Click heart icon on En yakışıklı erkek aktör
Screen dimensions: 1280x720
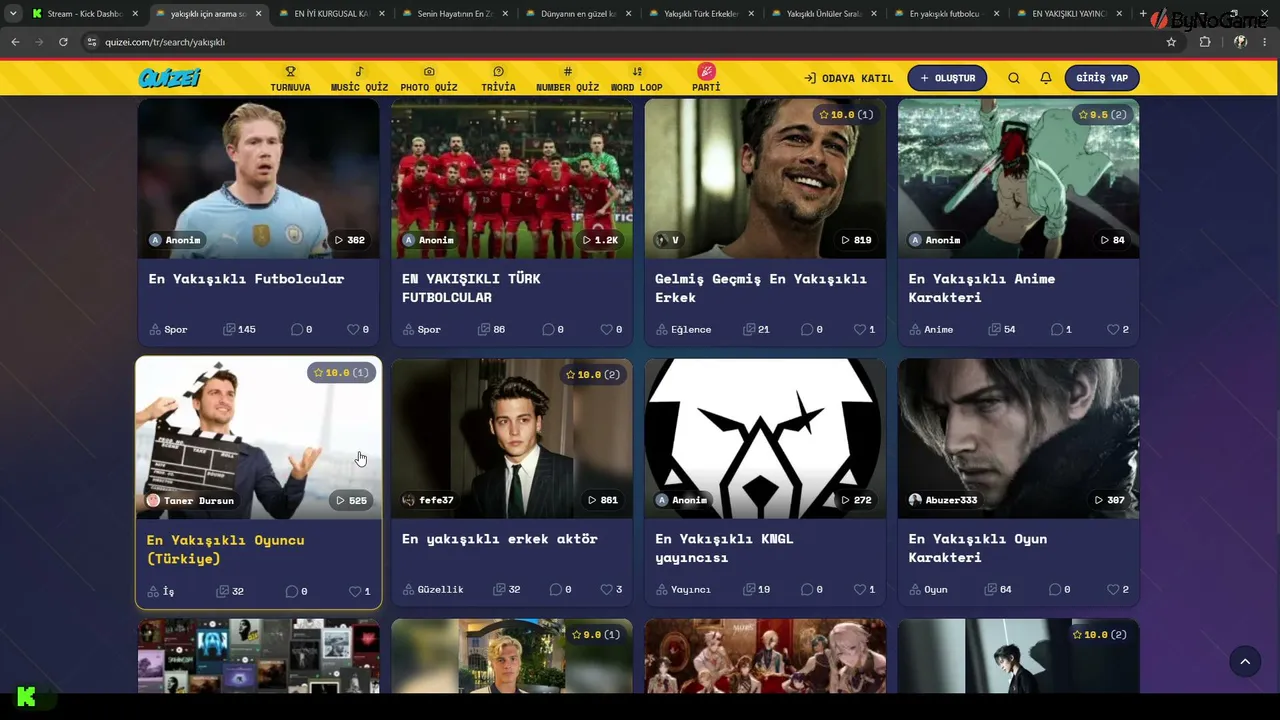(606, 589)
